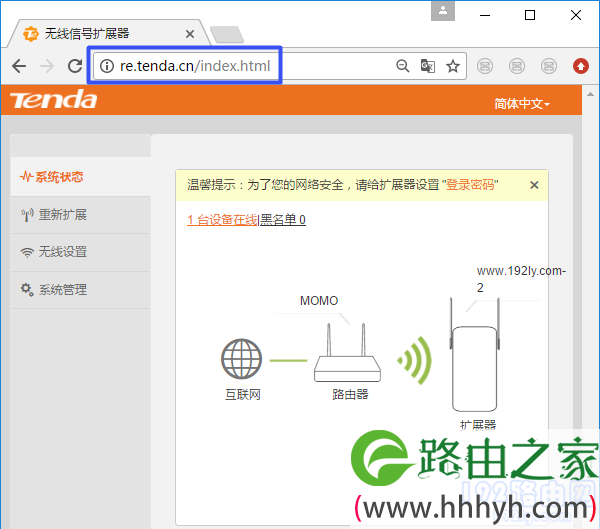Dismiss the yellow 温馨提示 notice

coord(534,185)
